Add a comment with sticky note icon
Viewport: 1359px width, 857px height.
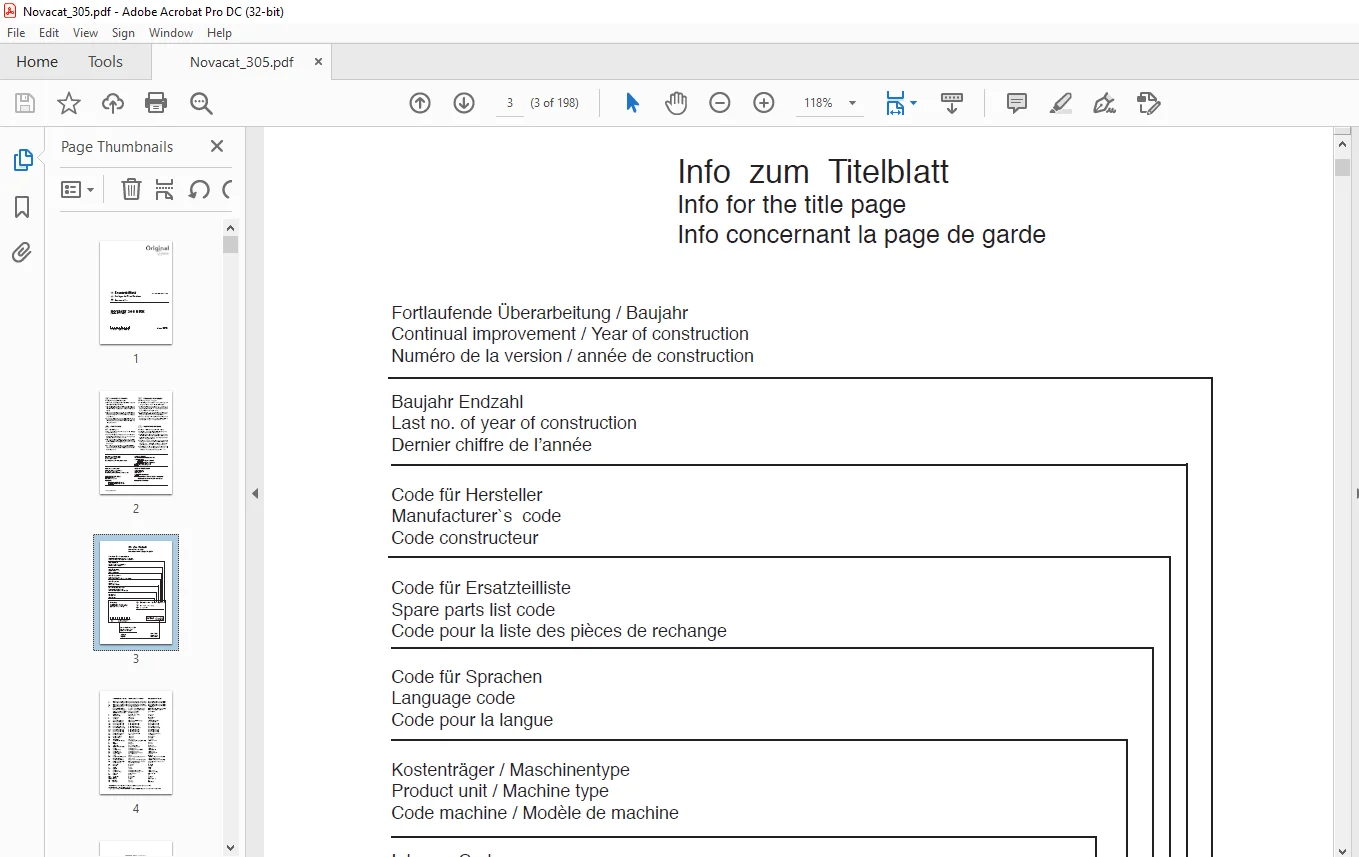pos(1017,103)
